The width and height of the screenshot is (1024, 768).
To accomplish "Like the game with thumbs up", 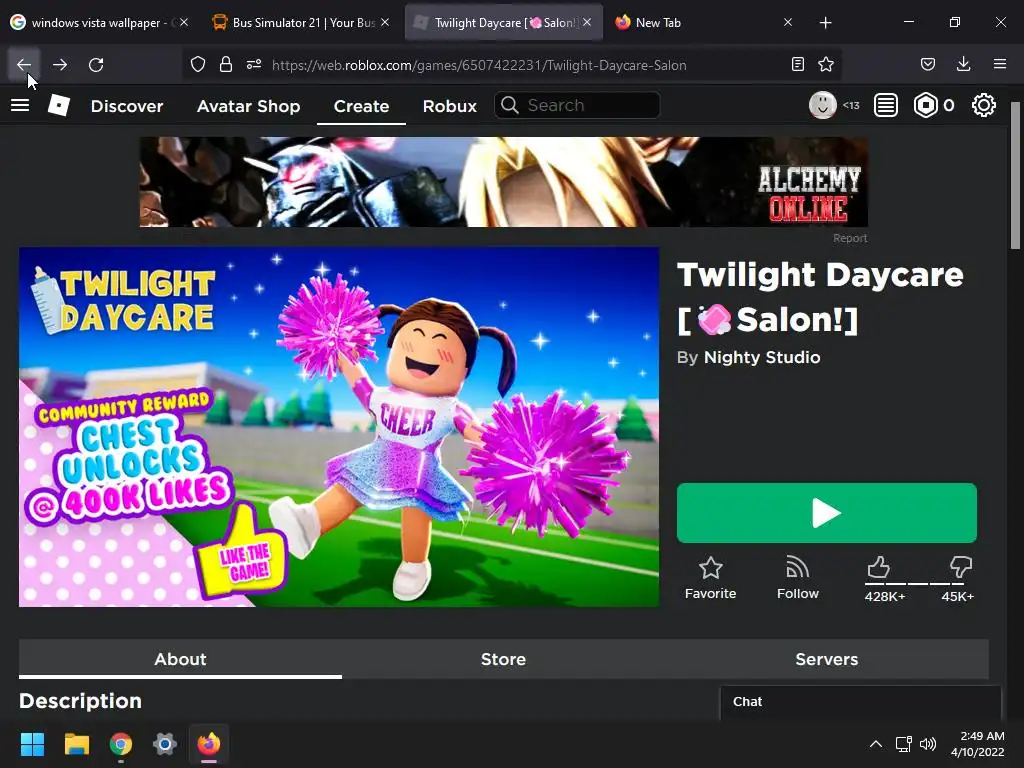I will 878,567.
